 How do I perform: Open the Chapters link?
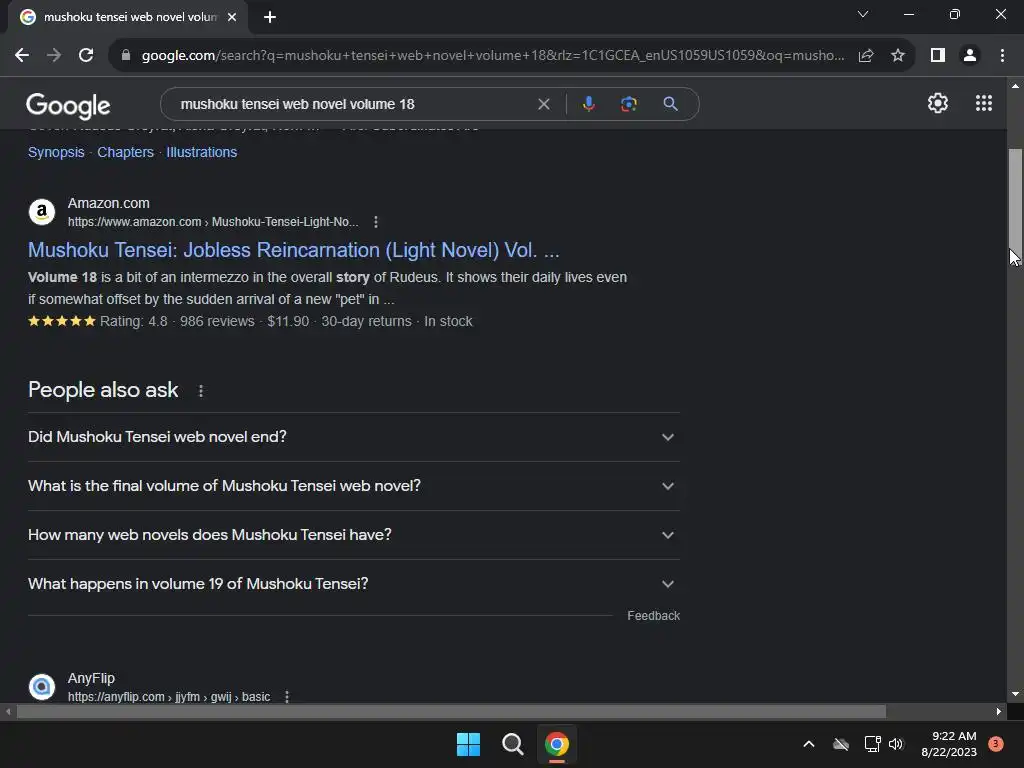click(125, 152)
